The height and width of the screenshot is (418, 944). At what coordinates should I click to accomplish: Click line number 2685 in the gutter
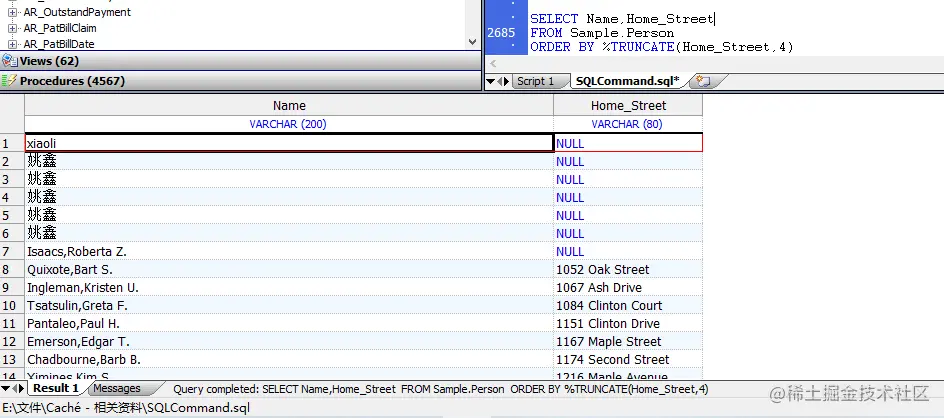[501, 33]
